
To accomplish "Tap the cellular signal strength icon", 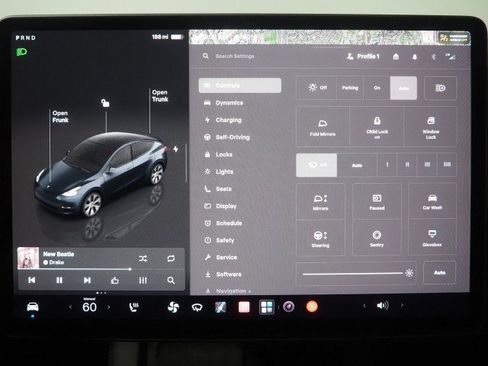I will (450, 57).
